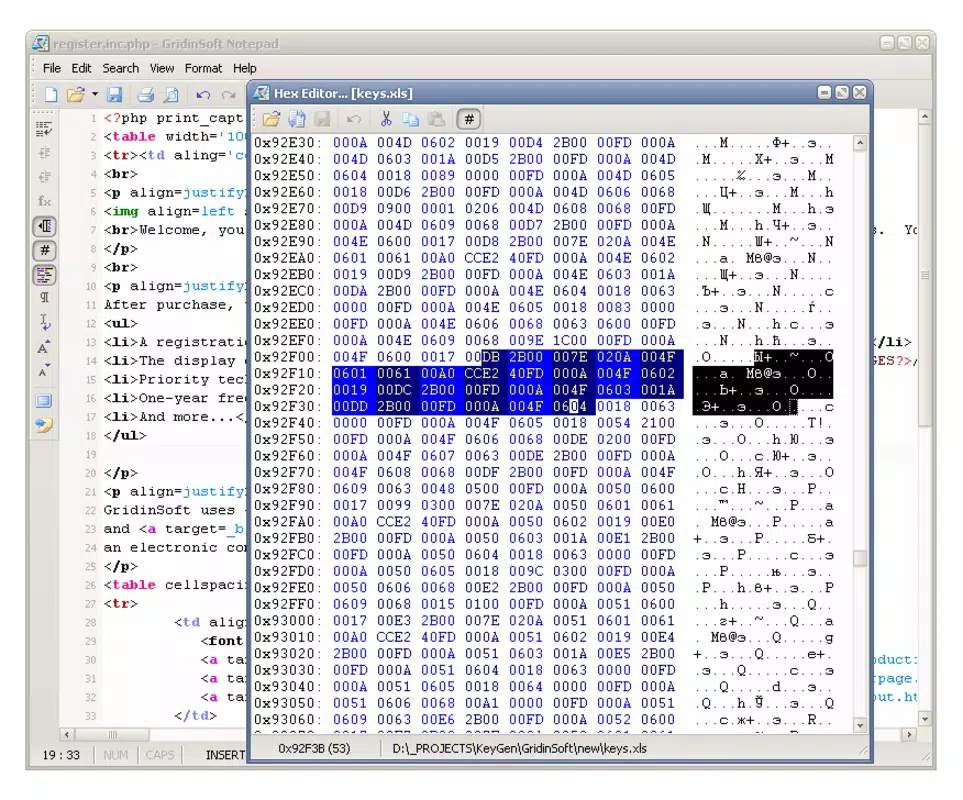Open the File menu

pos(52,68)
